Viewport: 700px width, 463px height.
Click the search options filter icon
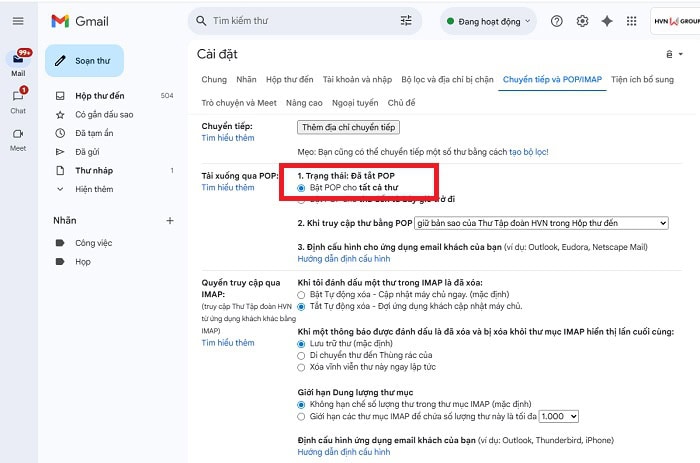pos(406,21)
